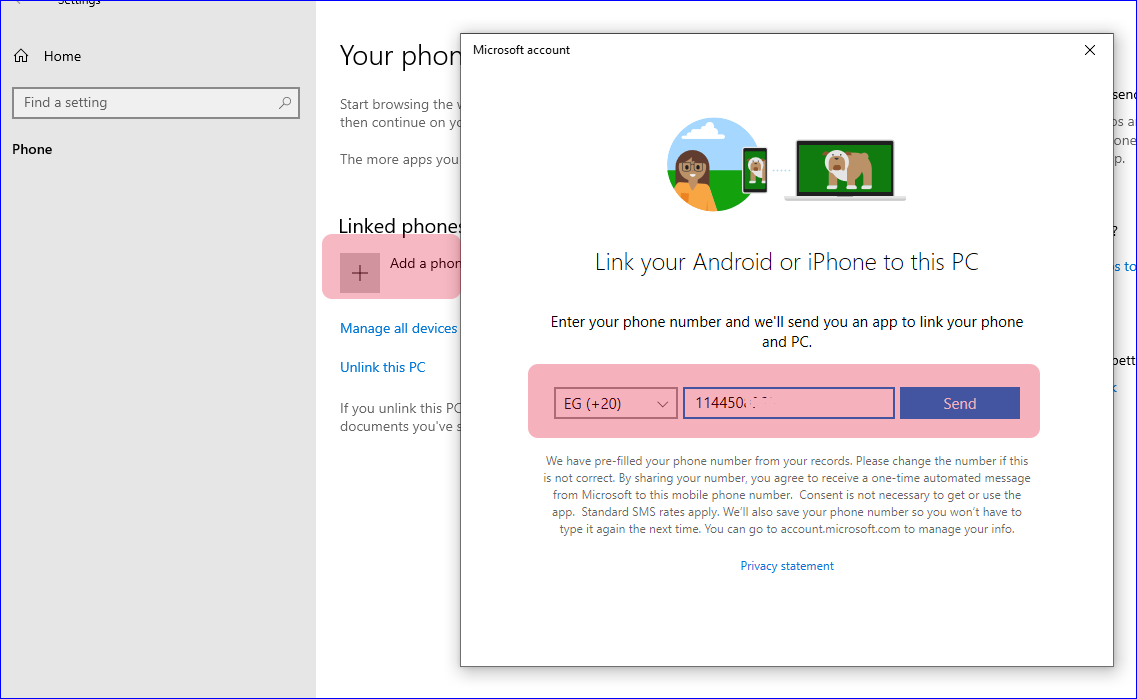Open Manage all devices link
1137x699 pixels.
[398, 328]
